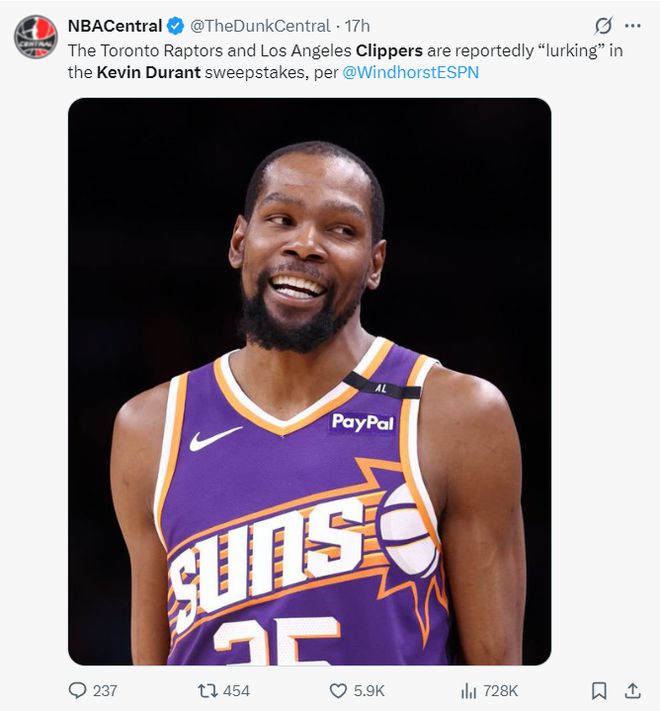The height and width of the screenshot is (711, 660).
Task: Like the post with heart icon
Action: (338, 690)
